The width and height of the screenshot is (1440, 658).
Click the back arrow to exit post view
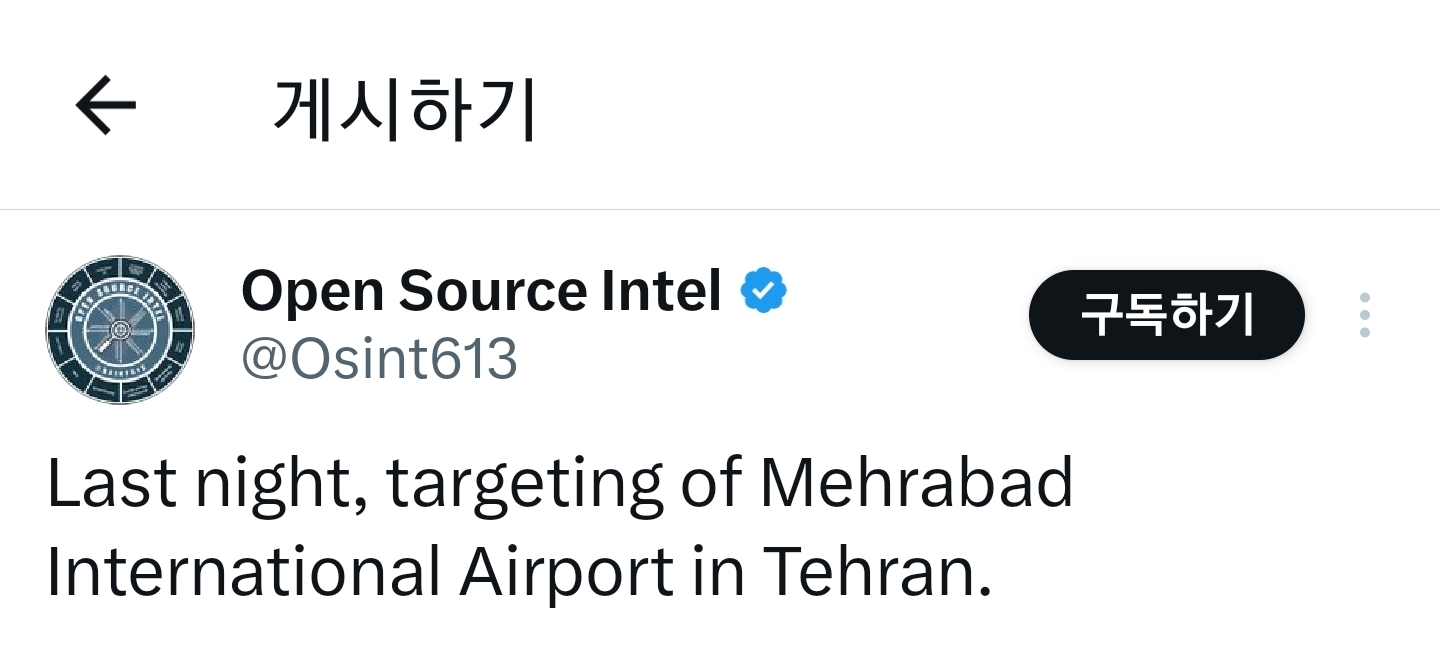pos(104,104)
